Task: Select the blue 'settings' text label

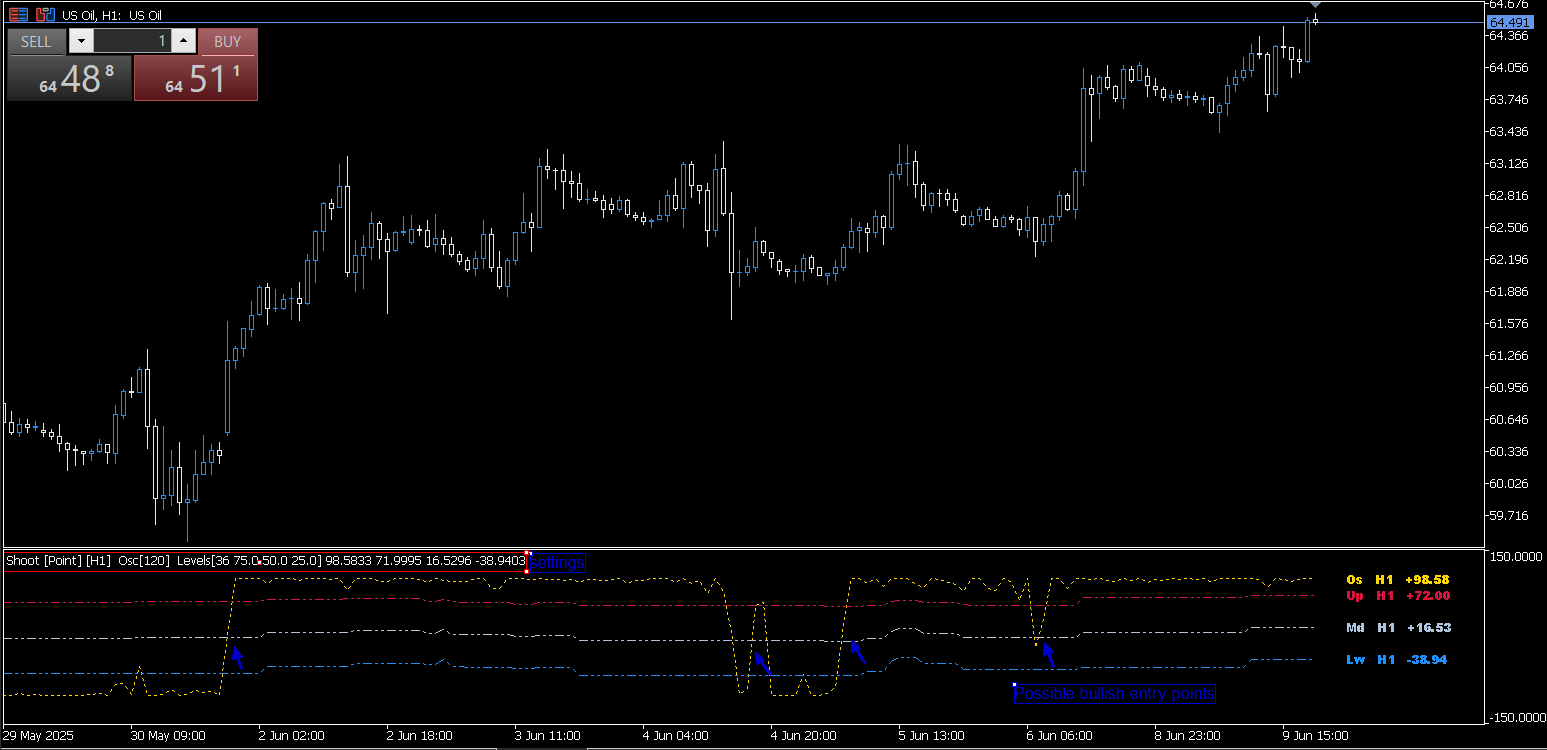Action: [557, 563]
